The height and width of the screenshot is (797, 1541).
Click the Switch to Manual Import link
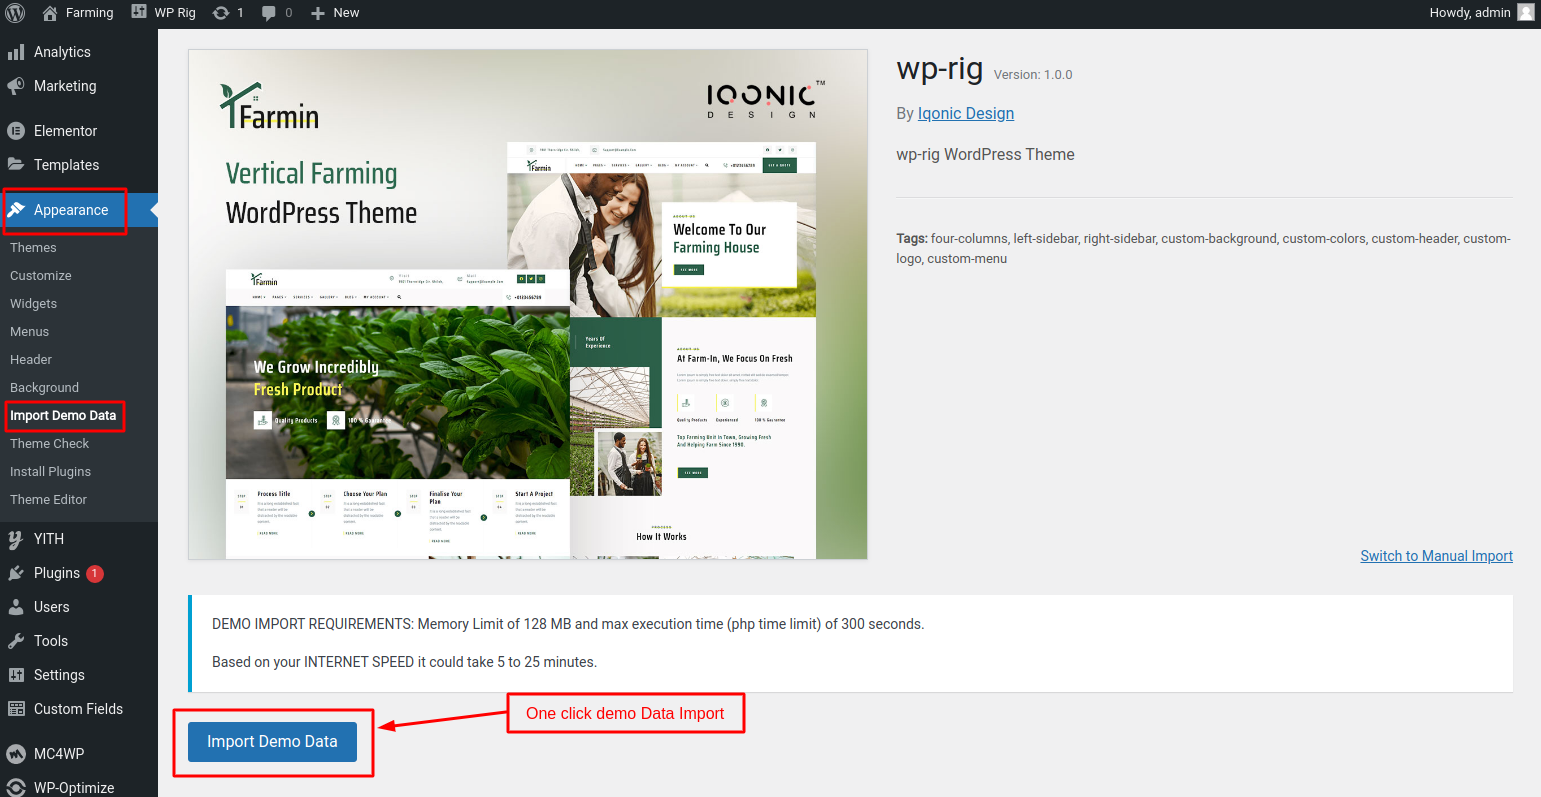[1436, 556]
